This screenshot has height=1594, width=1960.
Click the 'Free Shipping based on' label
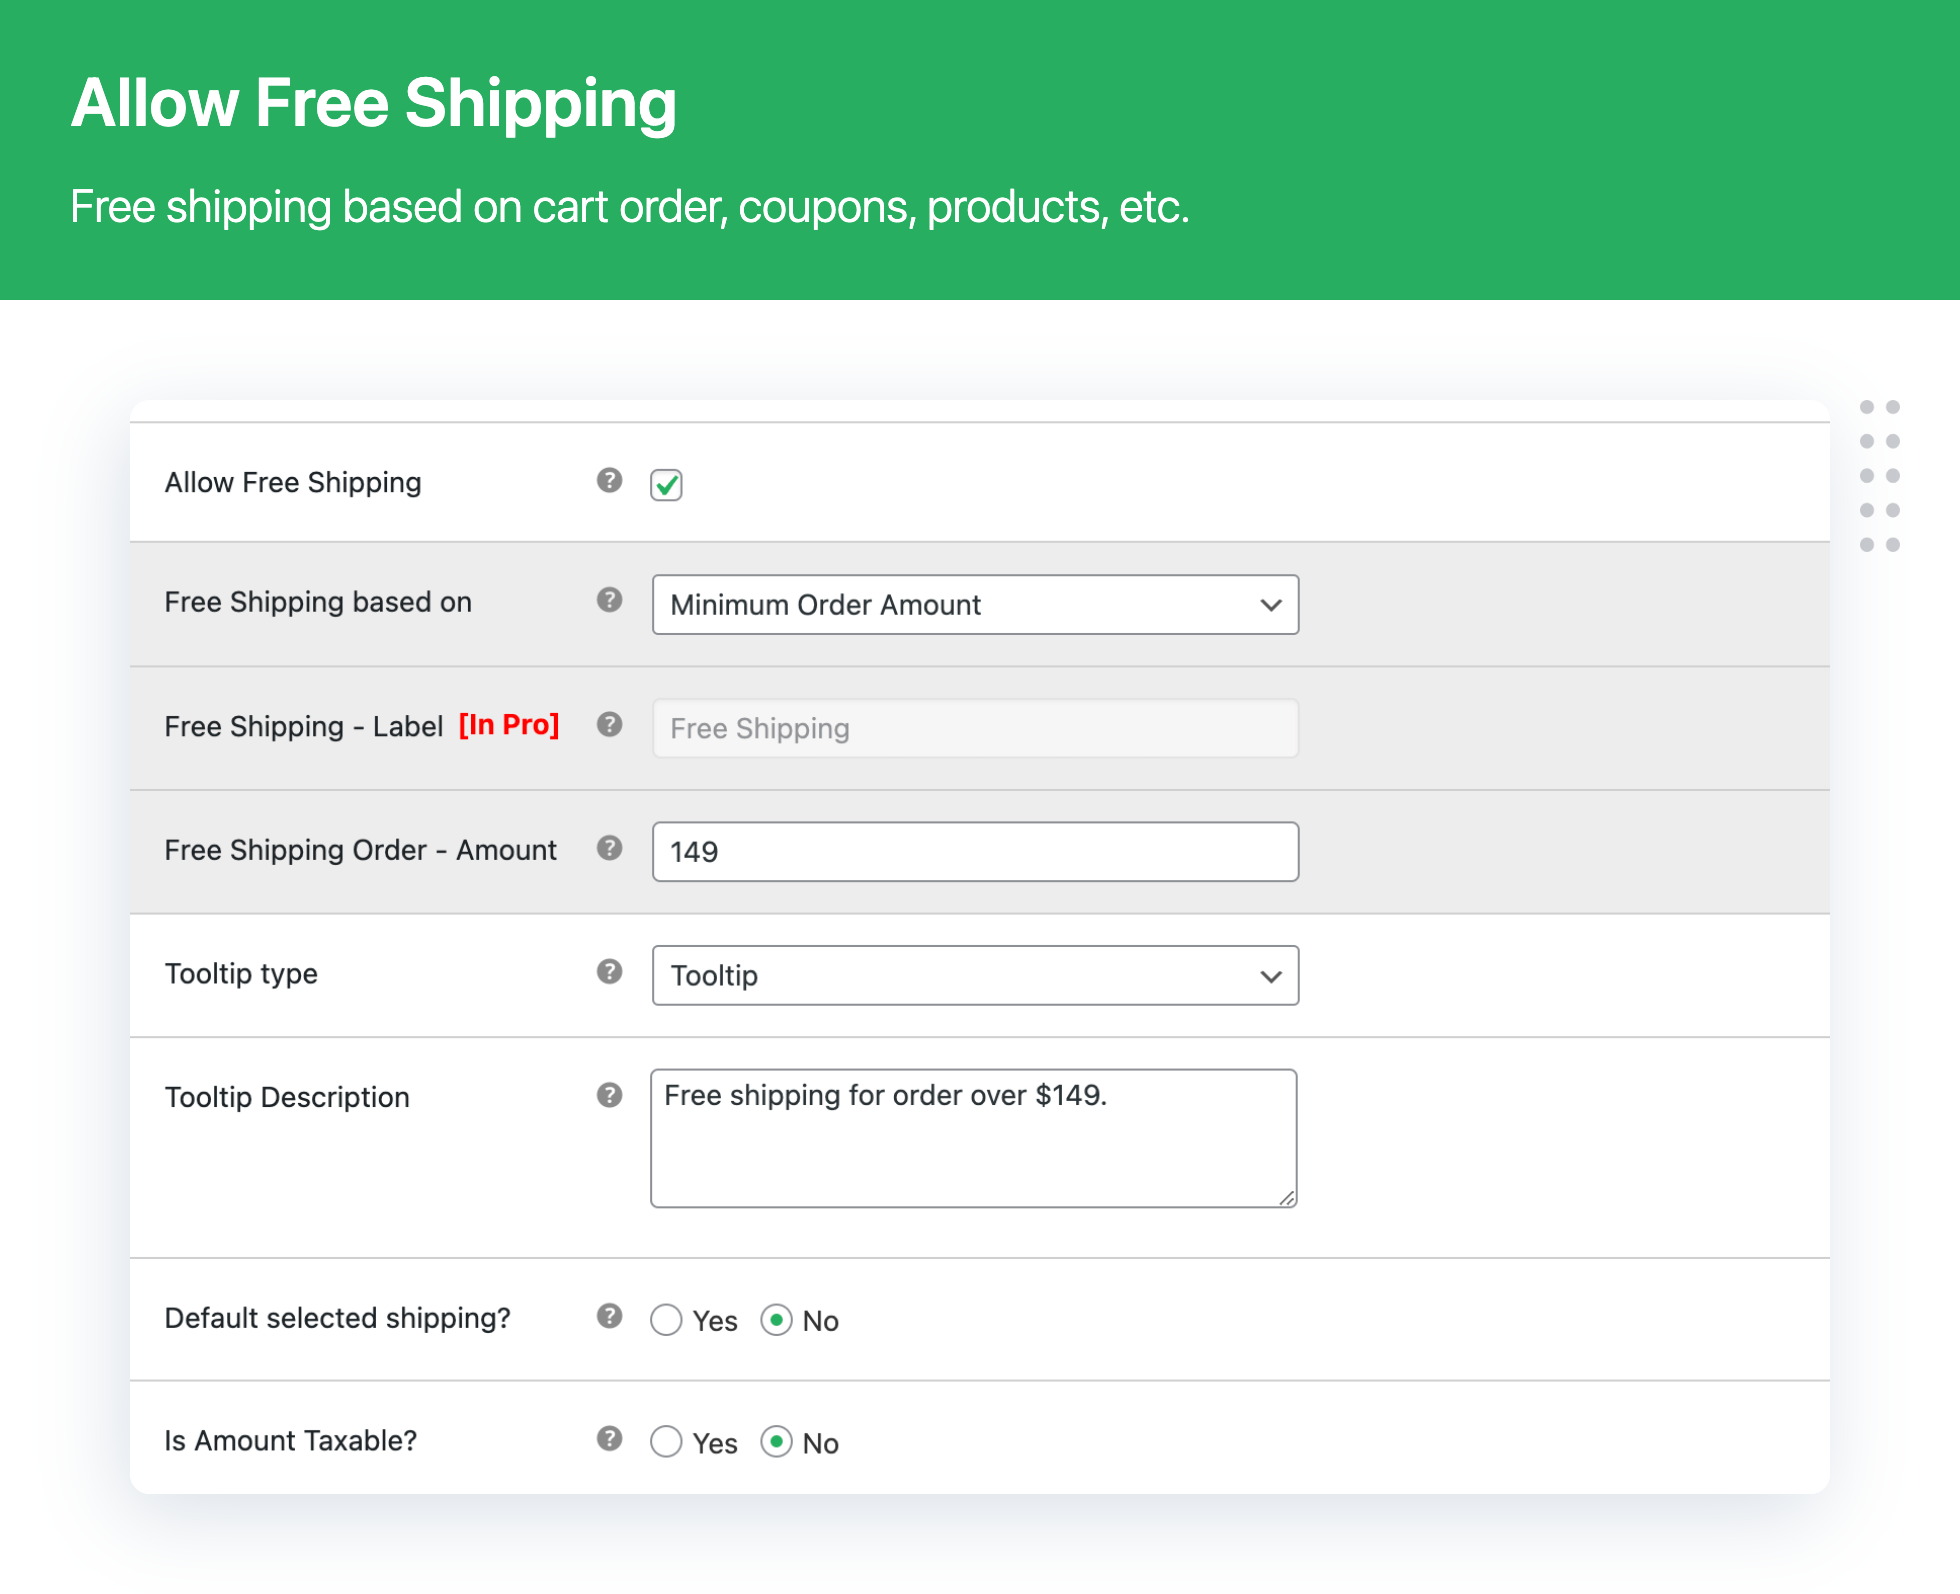318,602
